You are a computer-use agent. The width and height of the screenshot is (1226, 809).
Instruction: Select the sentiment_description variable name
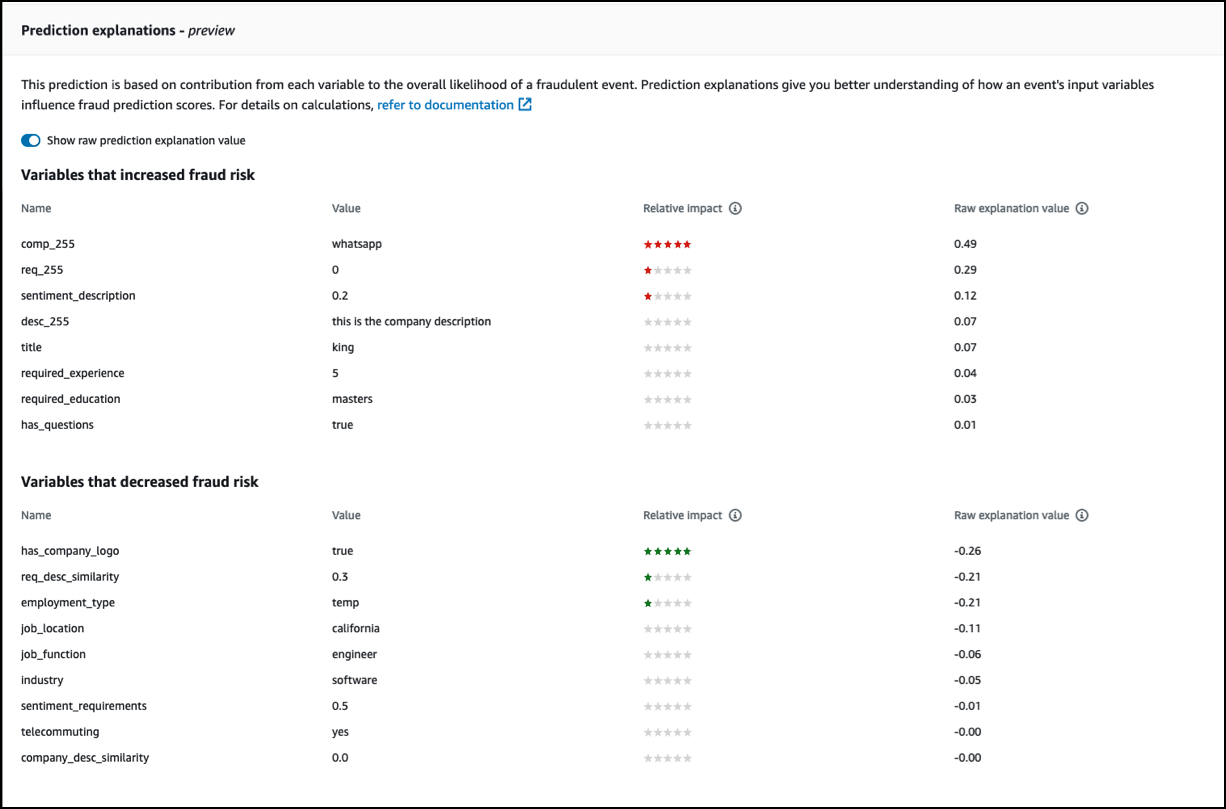coord(78,296)
